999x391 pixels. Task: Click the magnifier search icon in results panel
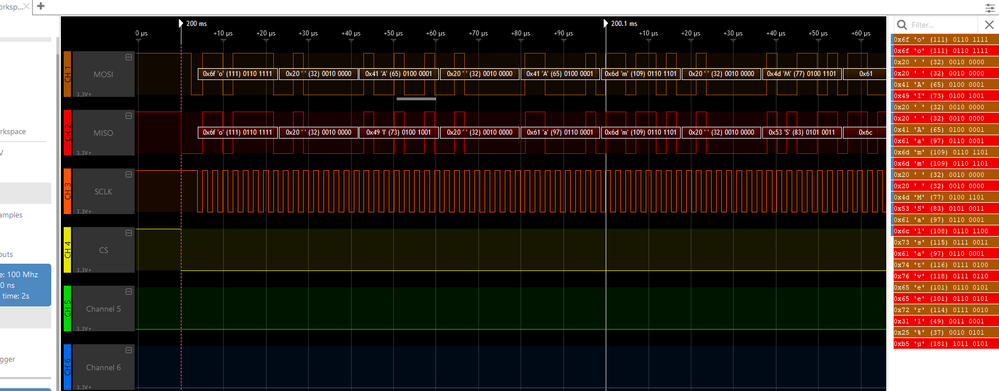(902, 25)
